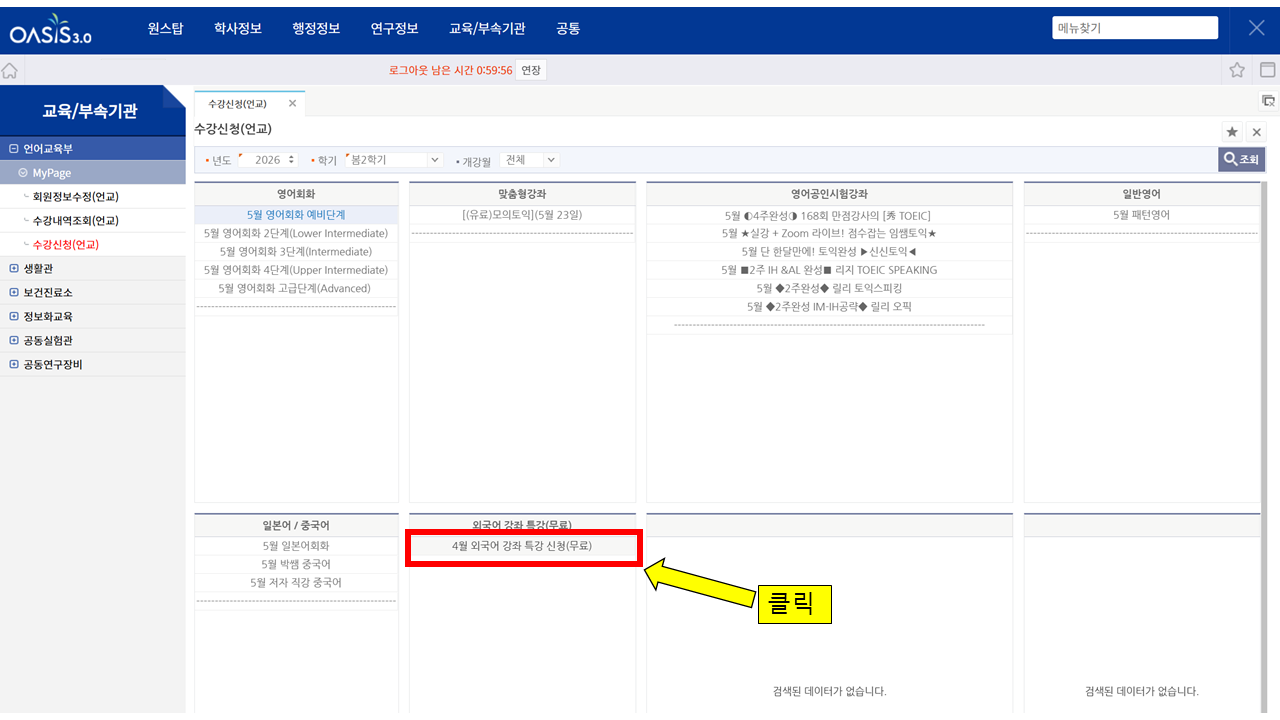Open the 교육/부속기관 top menu
Viewport: 1280px width, 720px height.
coord(487,29)
